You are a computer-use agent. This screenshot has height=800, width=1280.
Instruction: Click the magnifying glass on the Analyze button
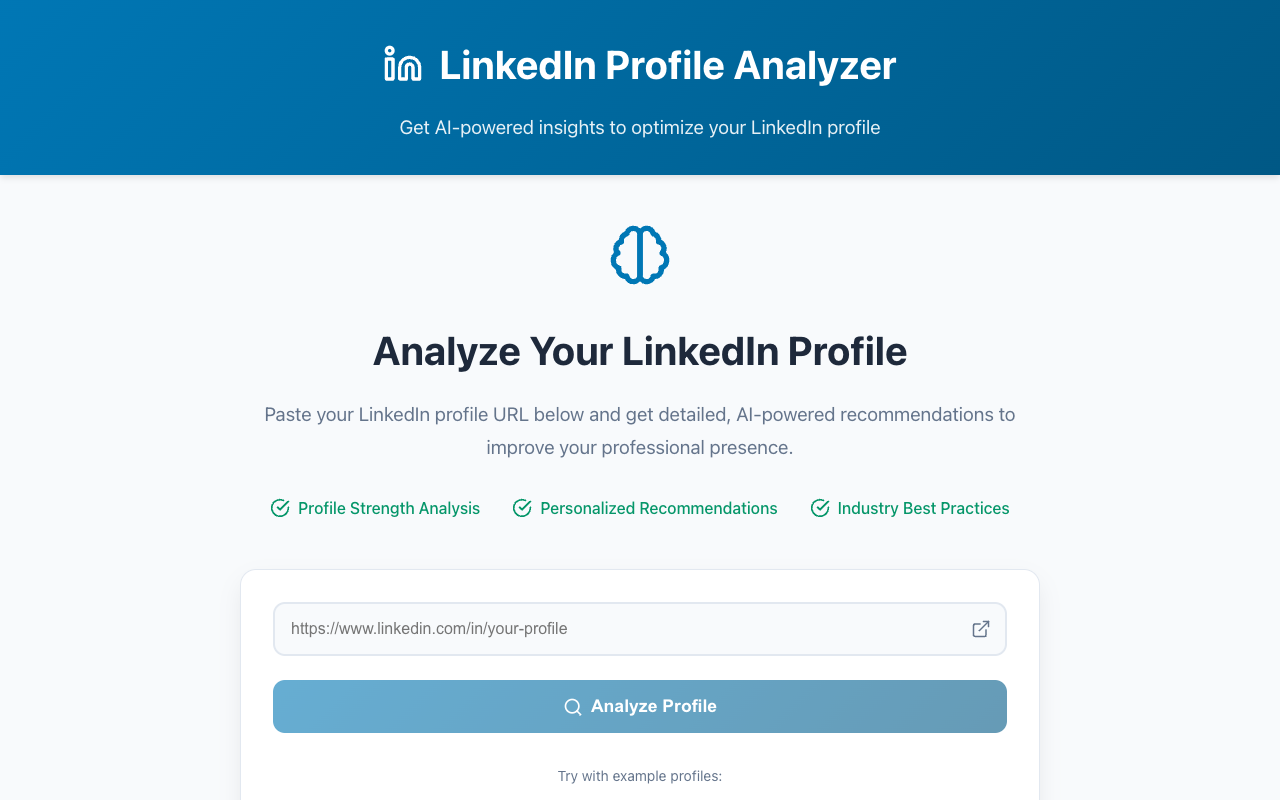[x=573, y=706]
